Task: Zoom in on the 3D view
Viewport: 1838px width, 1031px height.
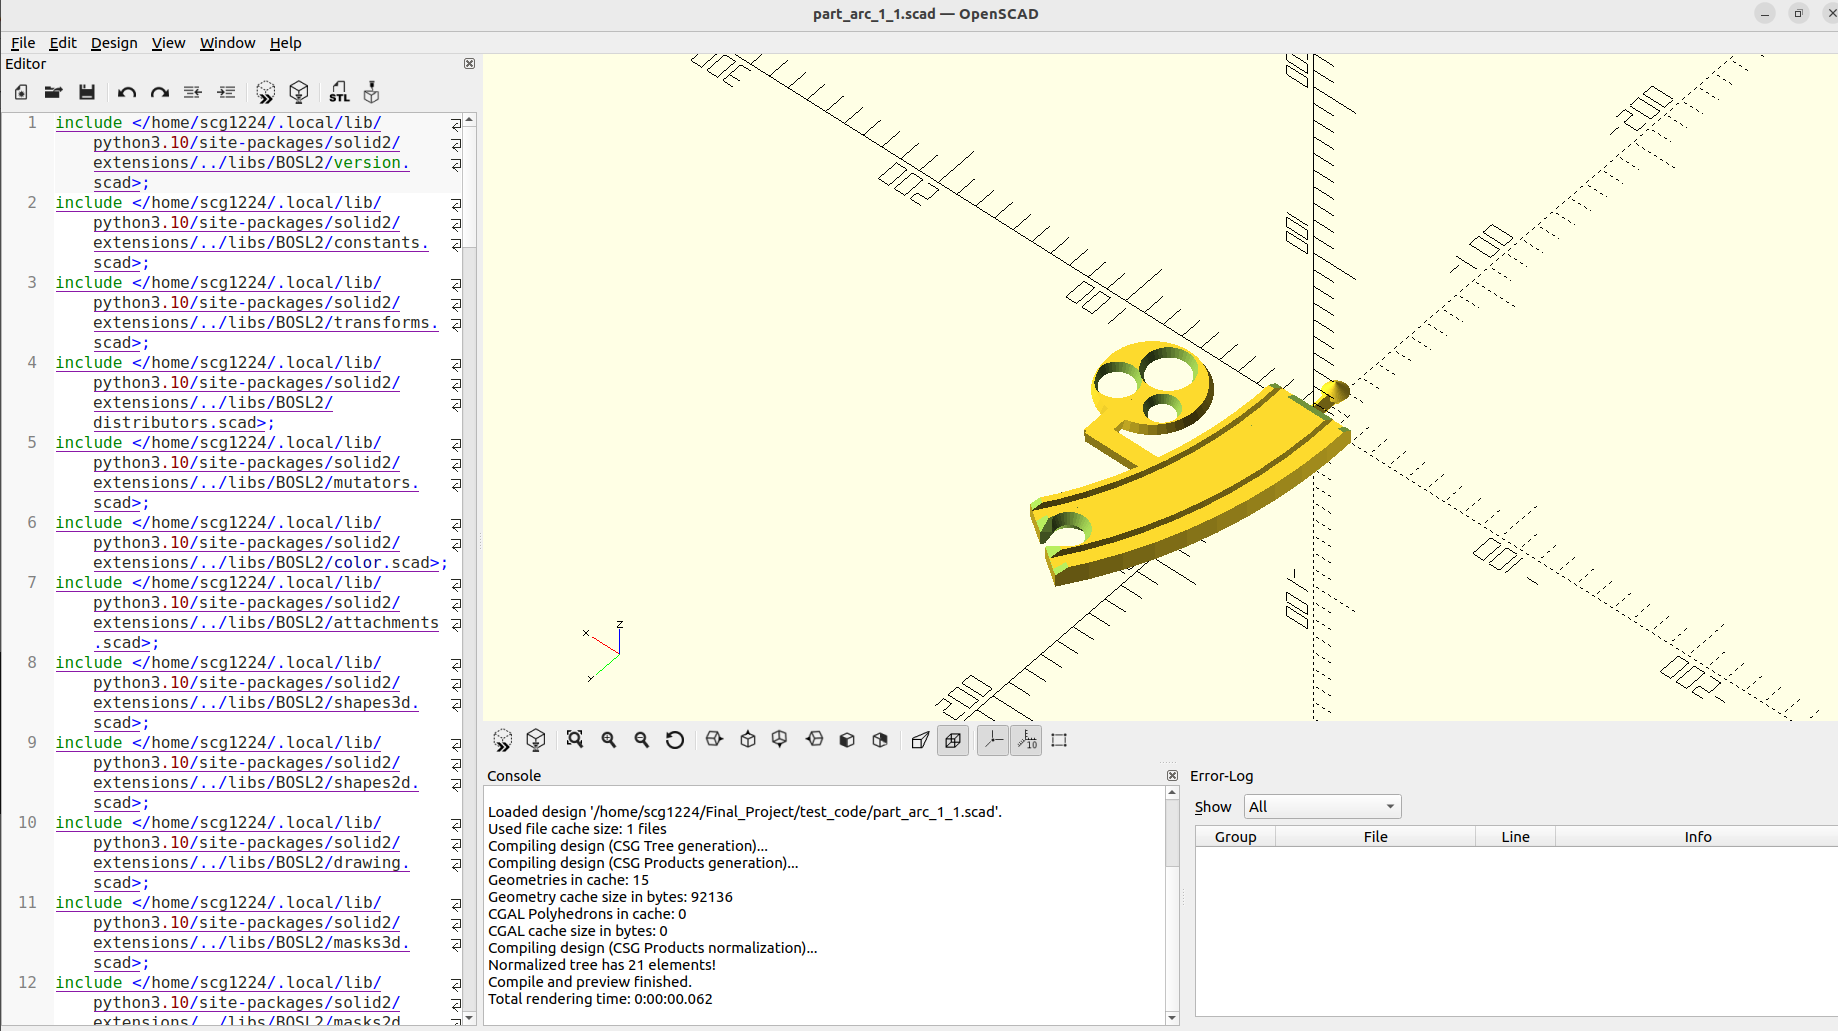Action: (x=609, y=740)
